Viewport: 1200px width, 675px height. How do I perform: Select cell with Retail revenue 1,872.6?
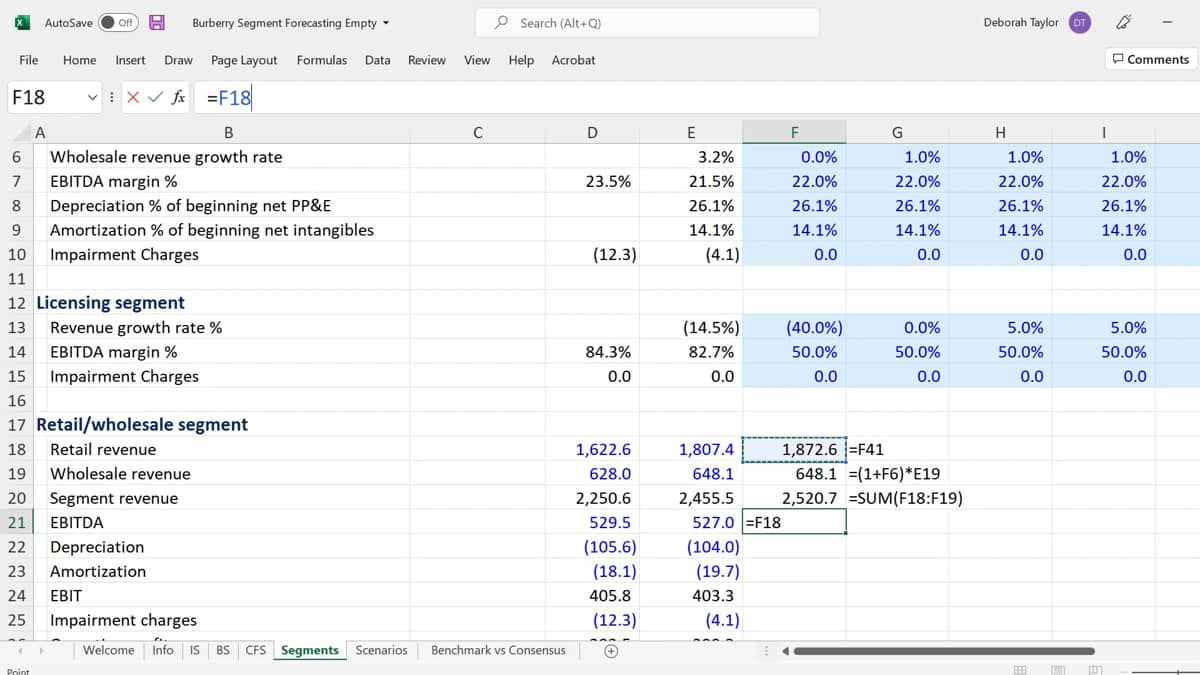[x=794, y=450]
